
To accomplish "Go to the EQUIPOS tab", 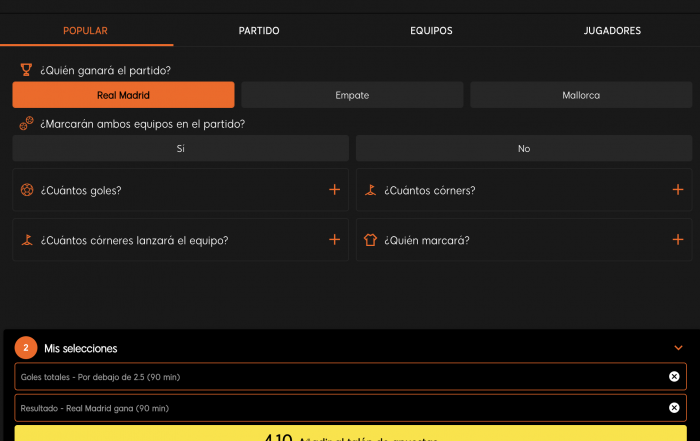I will click(x=431, y=31).
